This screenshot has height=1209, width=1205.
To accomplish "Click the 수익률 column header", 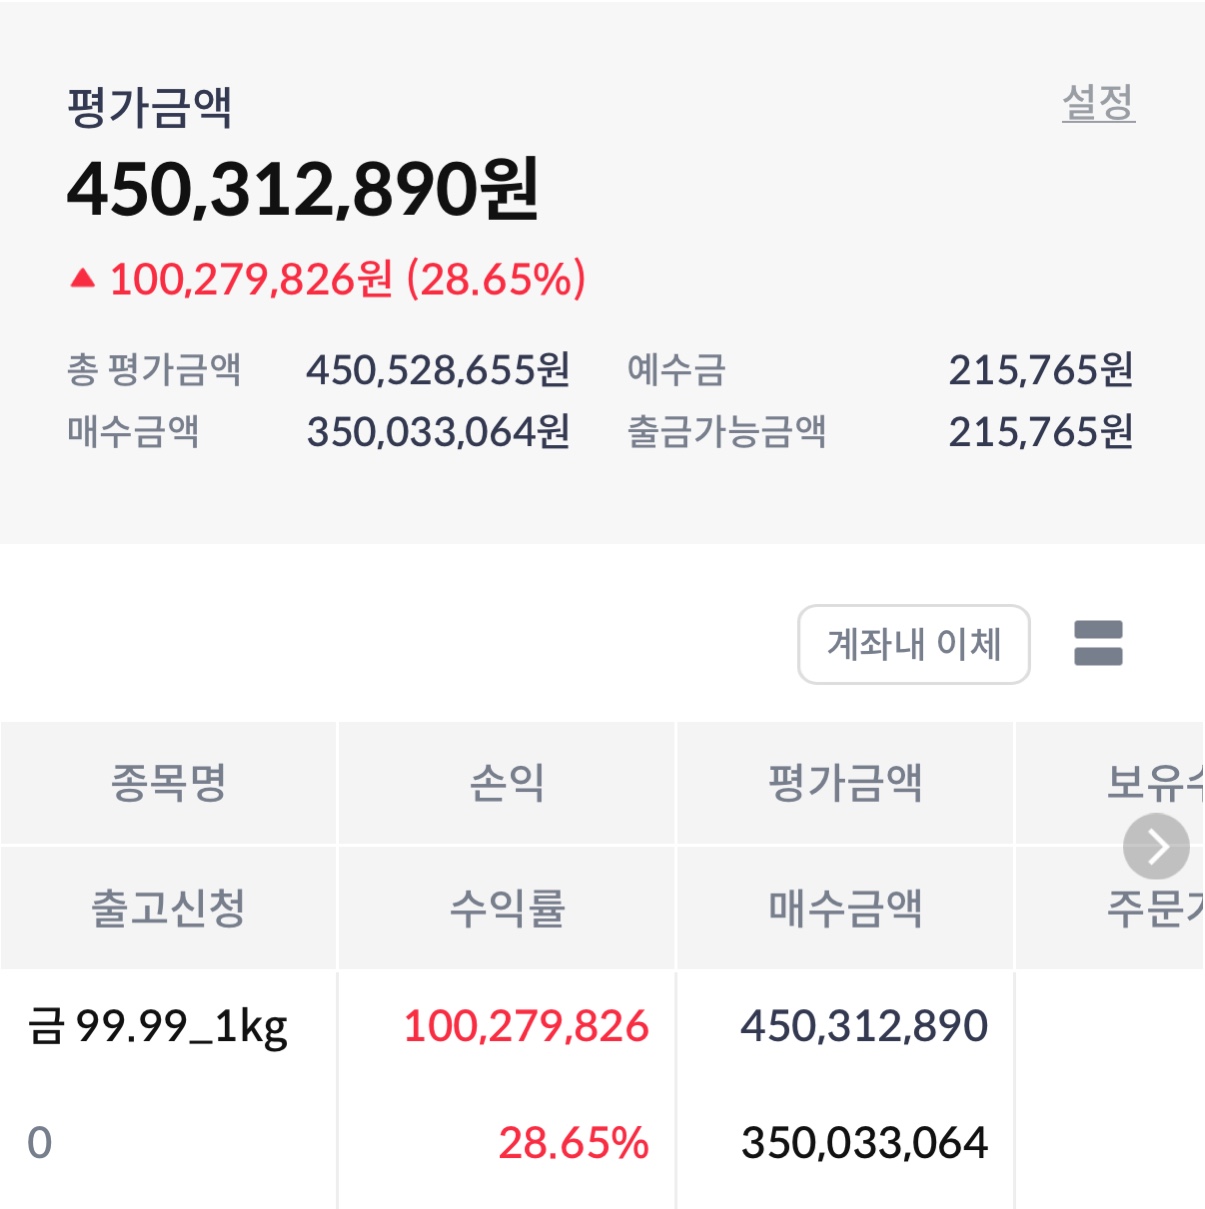I will 507,908.
